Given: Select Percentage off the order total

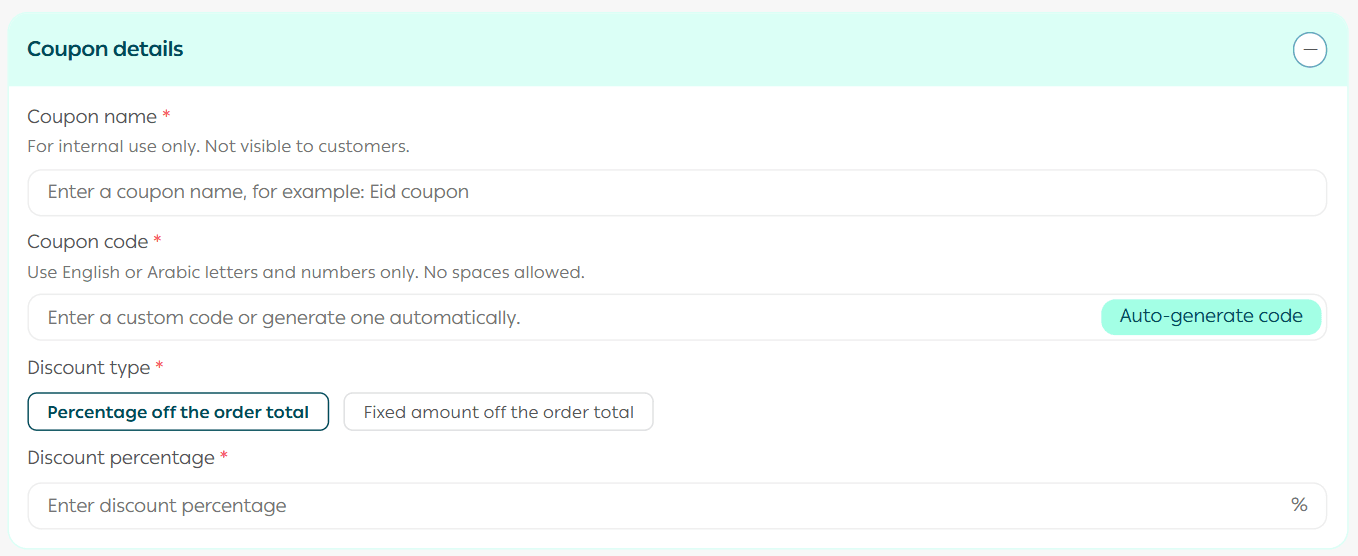Looking at the screenshot, I should [178, 412].
